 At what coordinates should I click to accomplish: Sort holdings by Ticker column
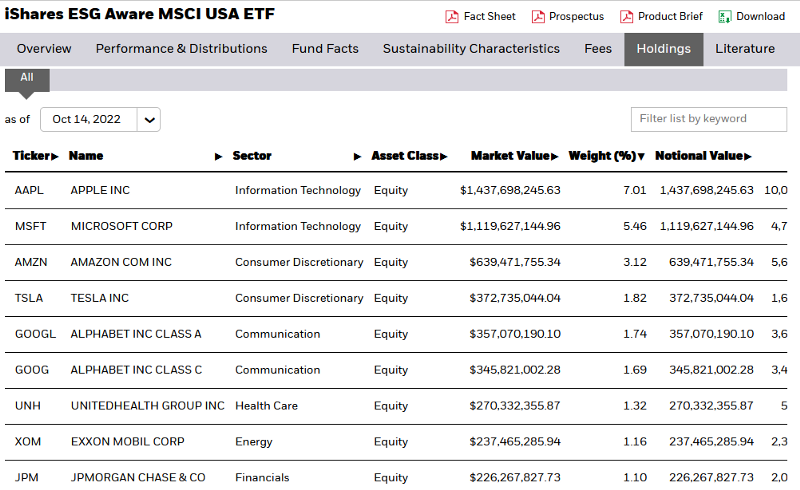(x=36, y=156)
